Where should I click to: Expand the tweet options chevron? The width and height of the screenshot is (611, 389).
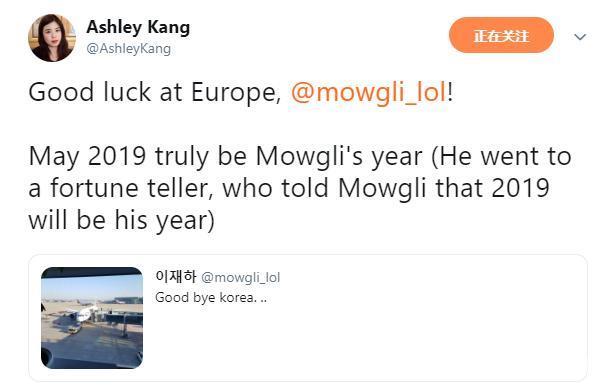click(x=580, y=37)
